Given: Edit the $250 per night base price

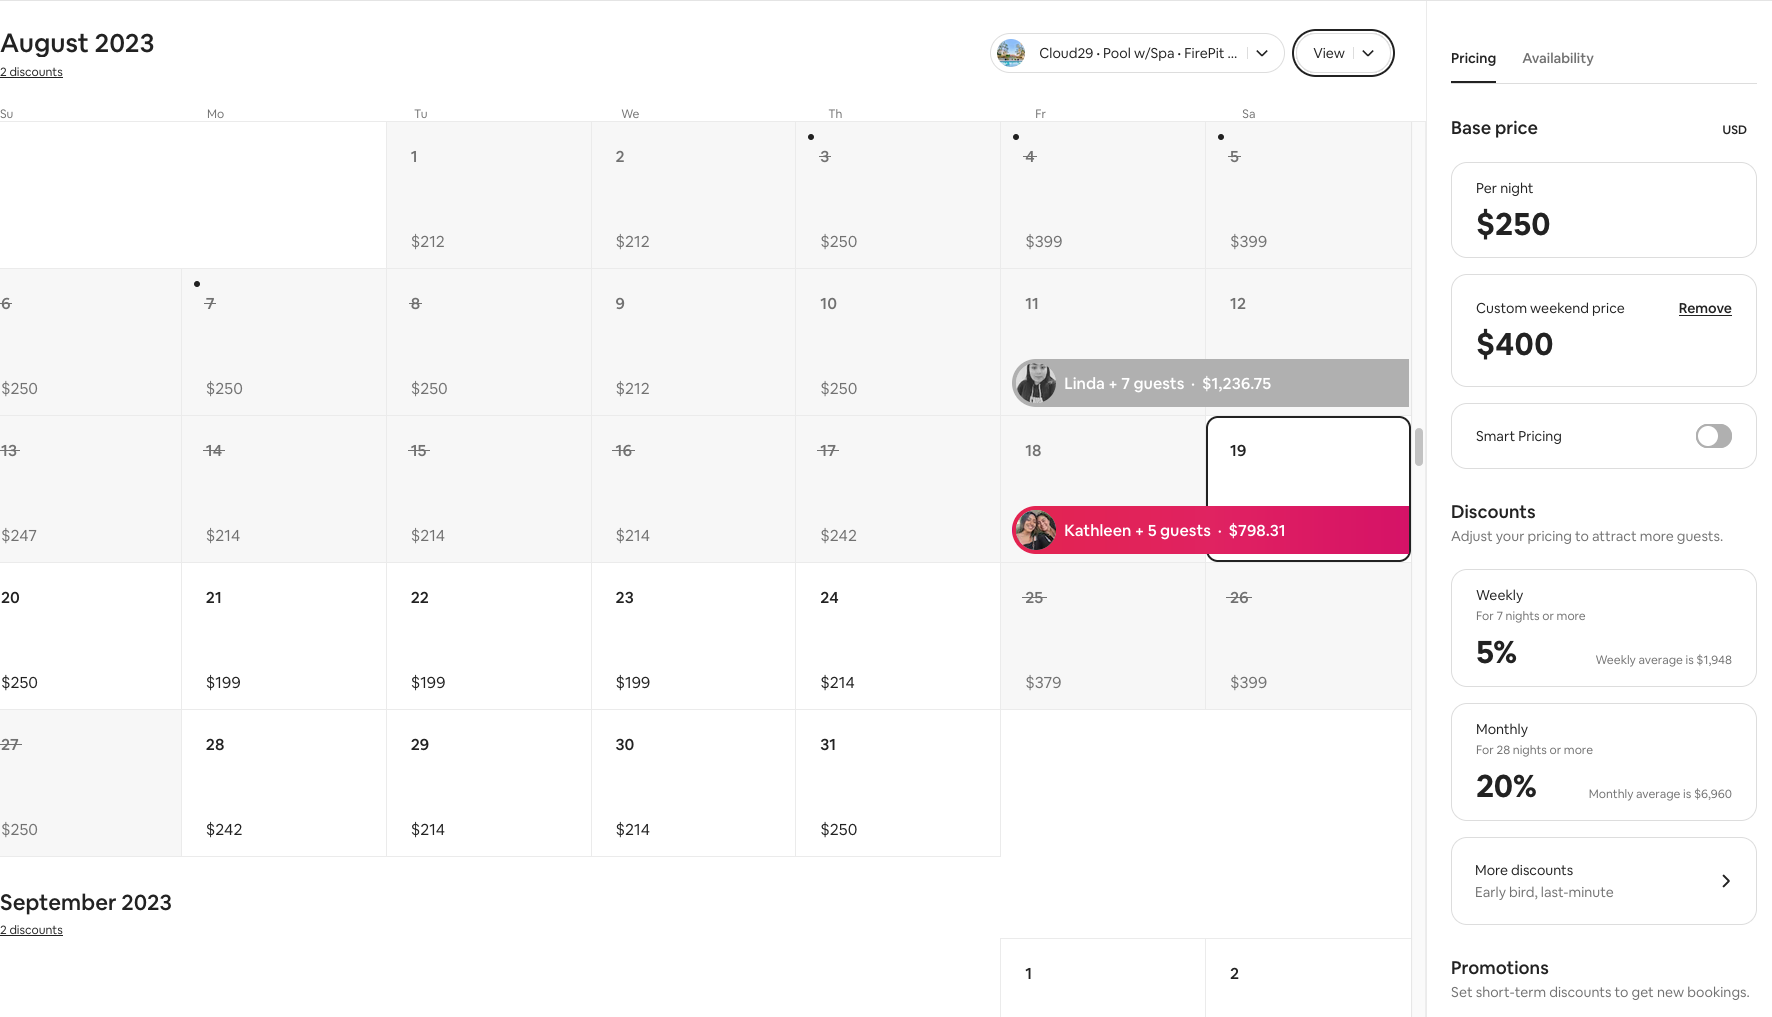Looking at the screenshot, I should point(1513,224).
